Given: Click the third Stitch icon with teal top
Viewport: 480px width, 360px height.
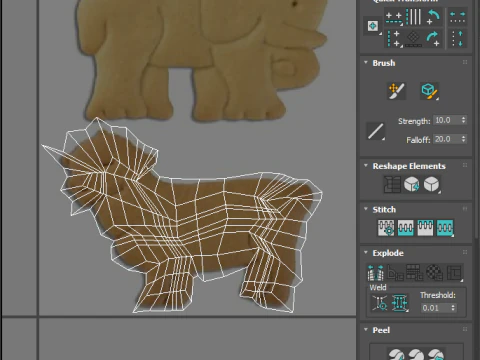Looking at the screenshot, I should point(425,228).
